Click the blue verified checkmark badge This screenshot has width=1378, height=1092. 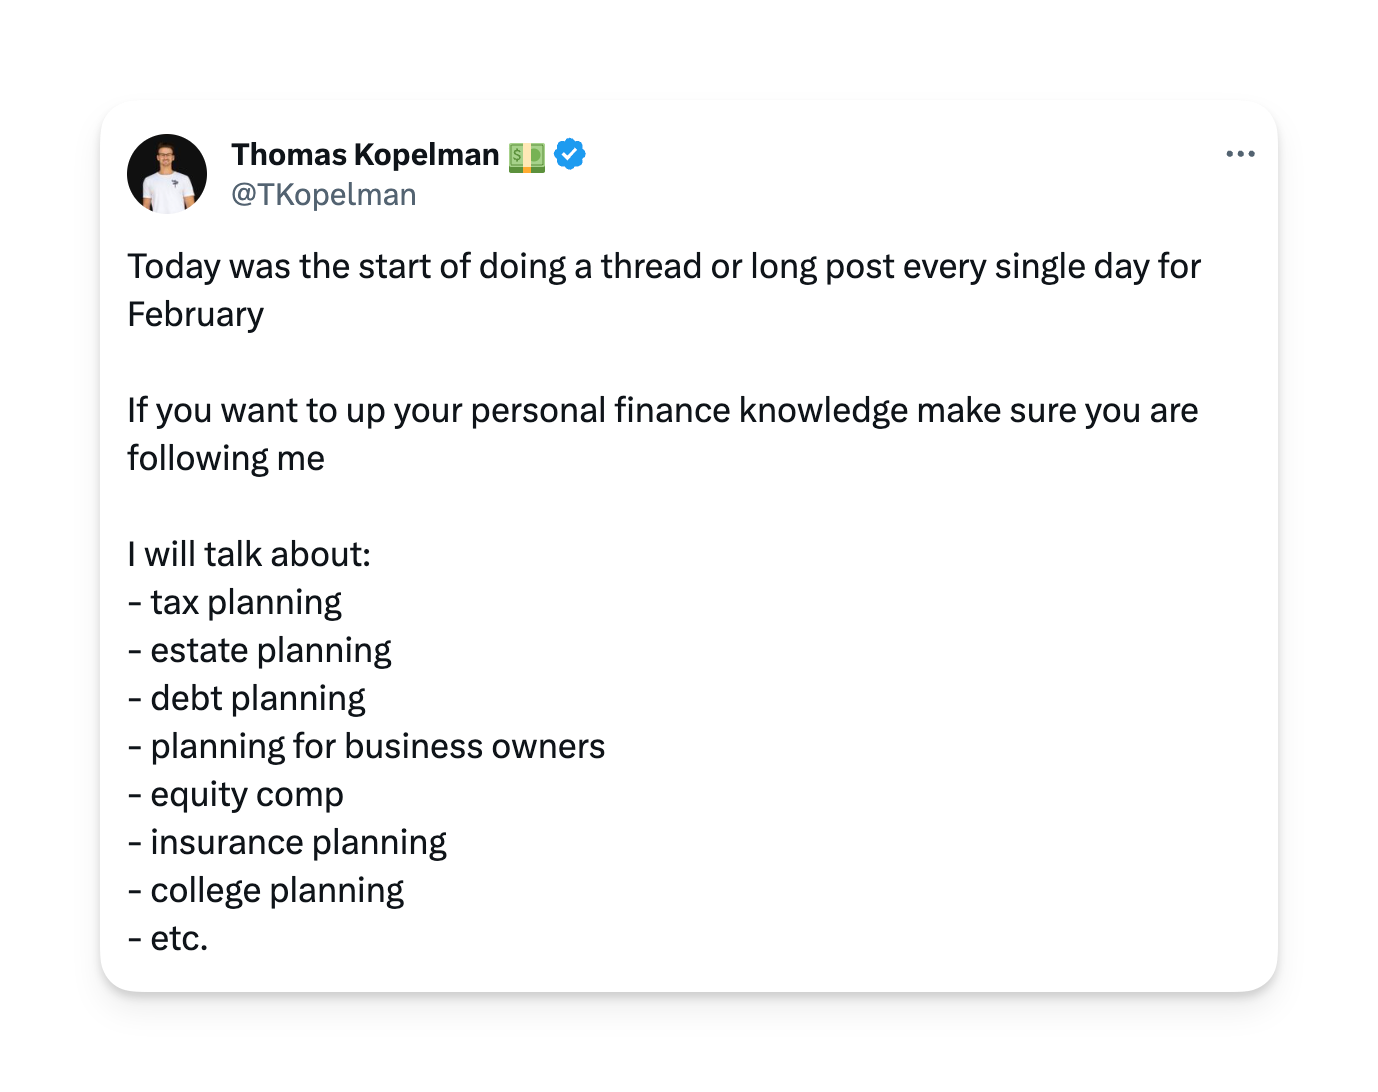570,154
